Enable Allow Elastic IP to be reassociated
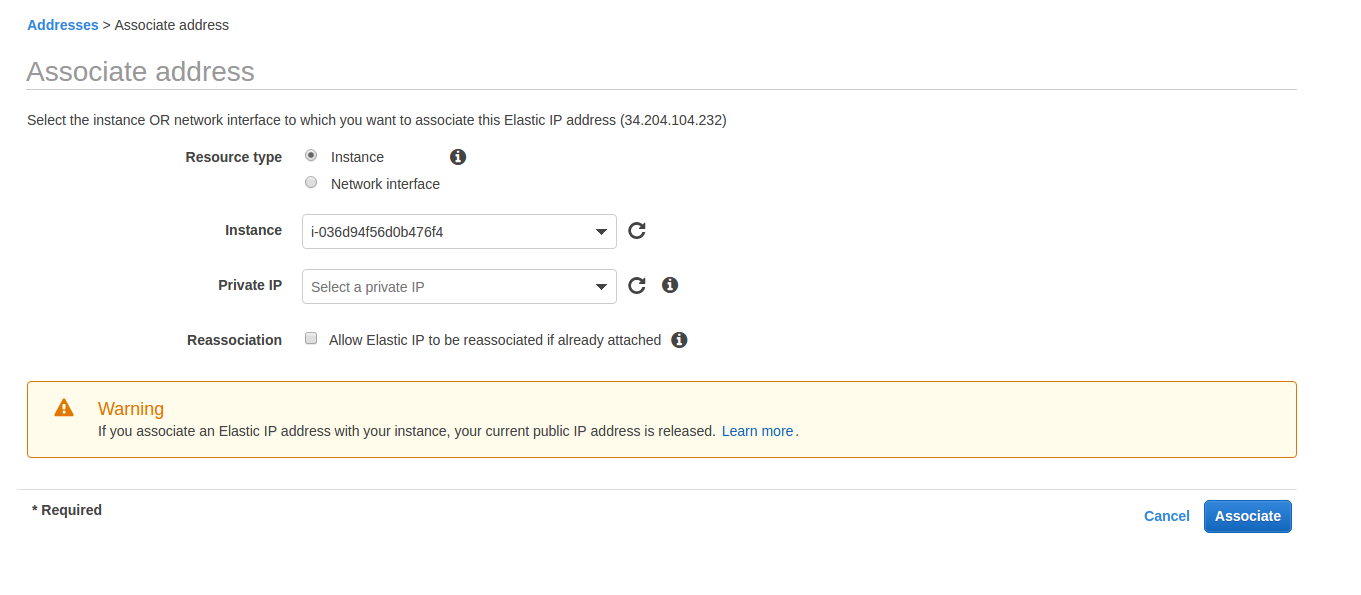 311,339
